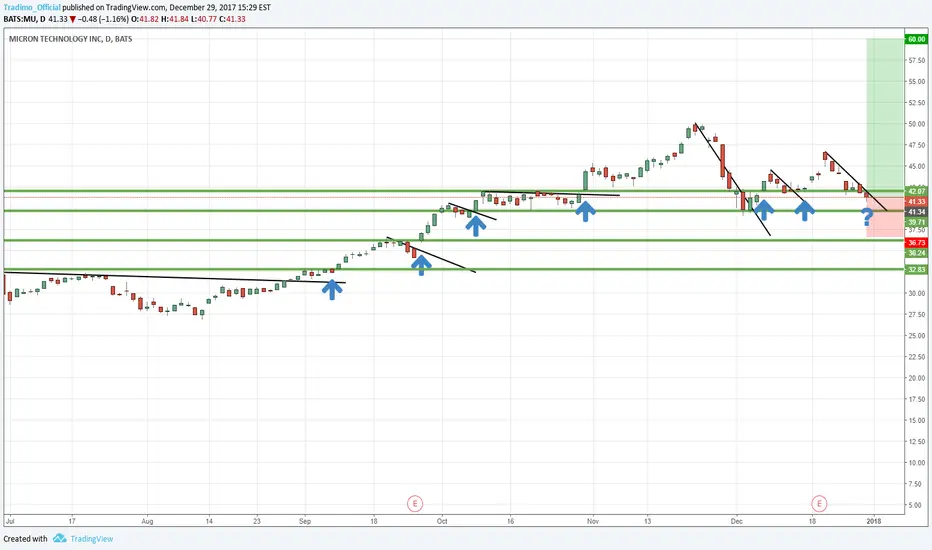Click the green 42.07 price level label
Image resolution: width=932 pixels, height=550 pixels.
click(916, 191)
